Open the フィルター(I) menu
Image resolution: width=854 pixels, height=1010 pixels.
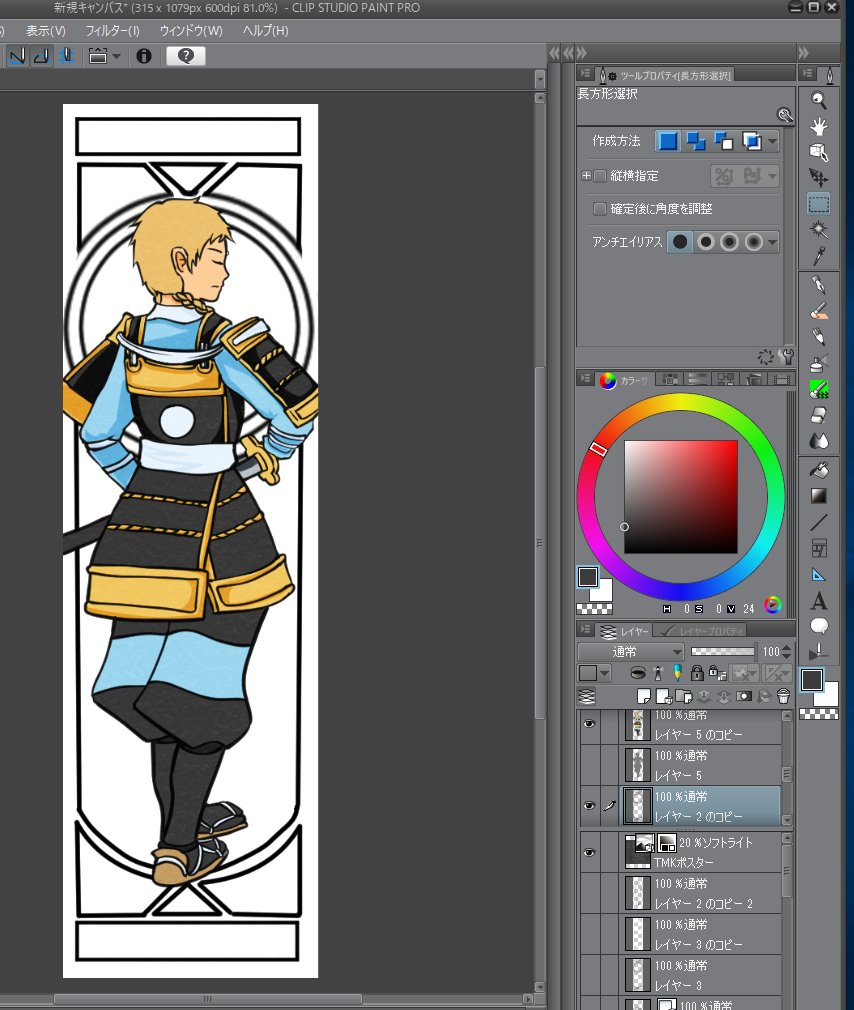pyautogui.click(x=113, y=31)
